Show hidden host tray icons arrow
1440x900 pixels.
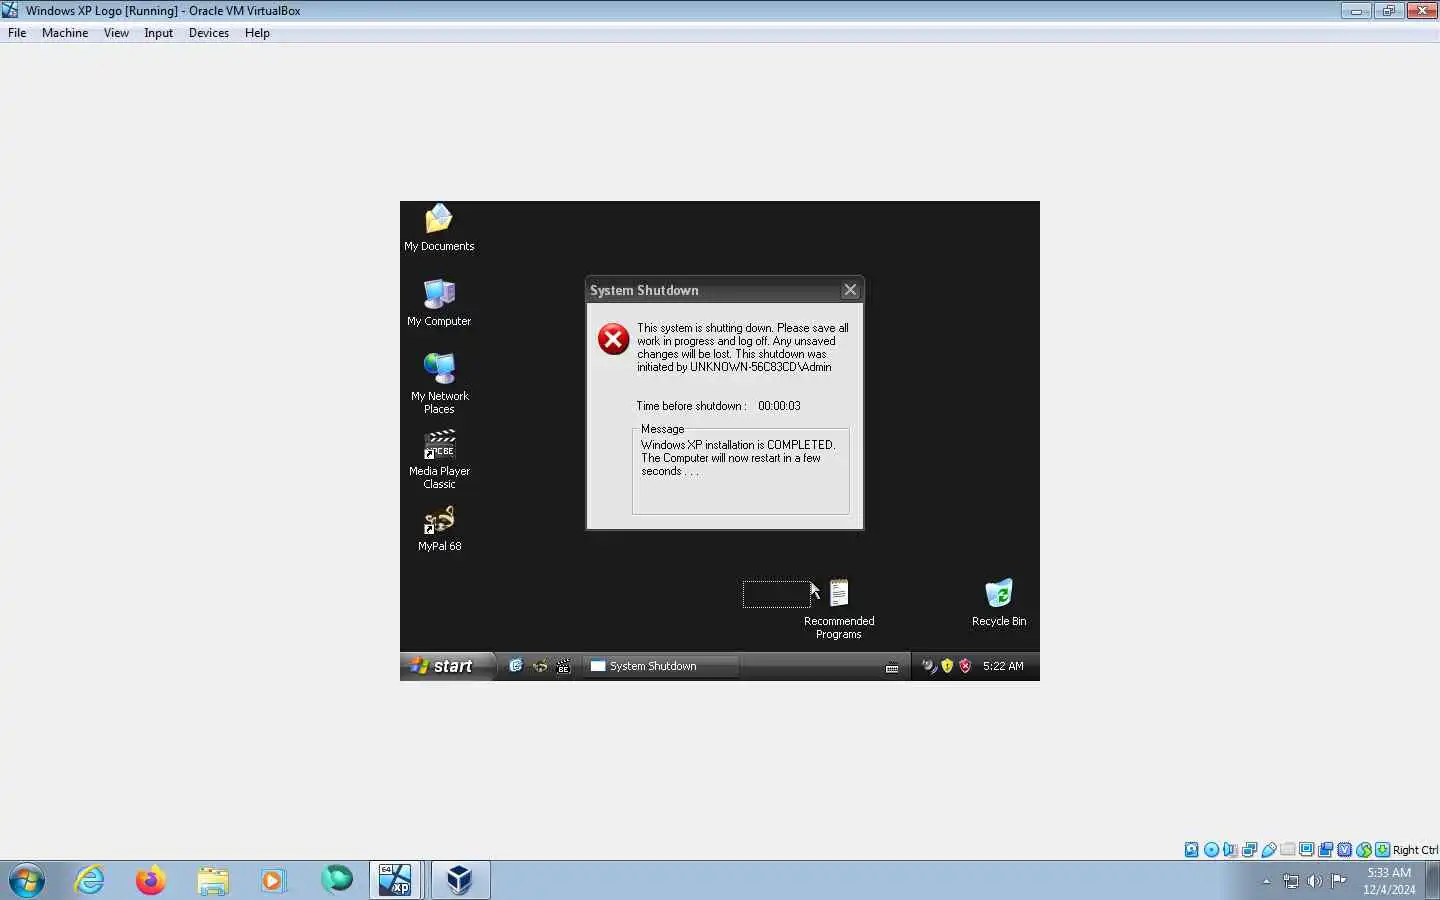click(x=1266, y=881)
